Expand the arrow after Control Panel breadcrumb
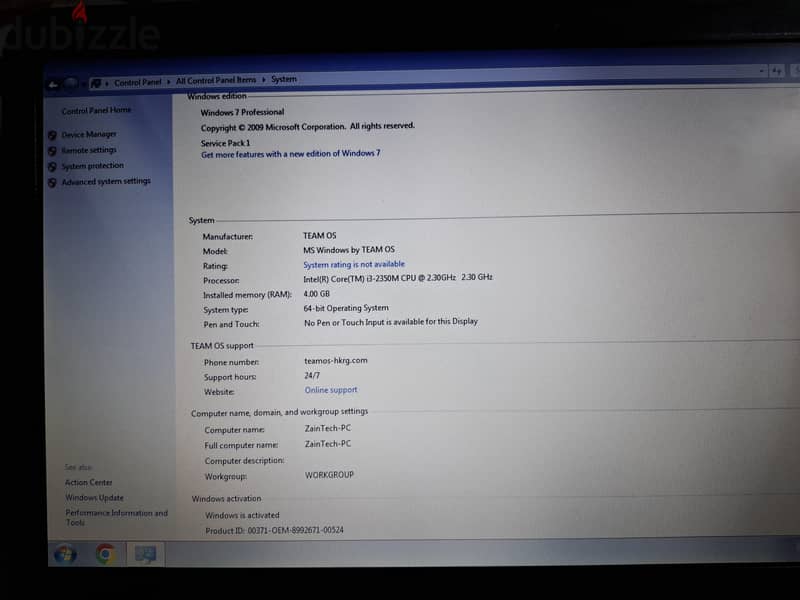Image resolution: width=800 pixels, height=600 pixels. coord(168,82)
